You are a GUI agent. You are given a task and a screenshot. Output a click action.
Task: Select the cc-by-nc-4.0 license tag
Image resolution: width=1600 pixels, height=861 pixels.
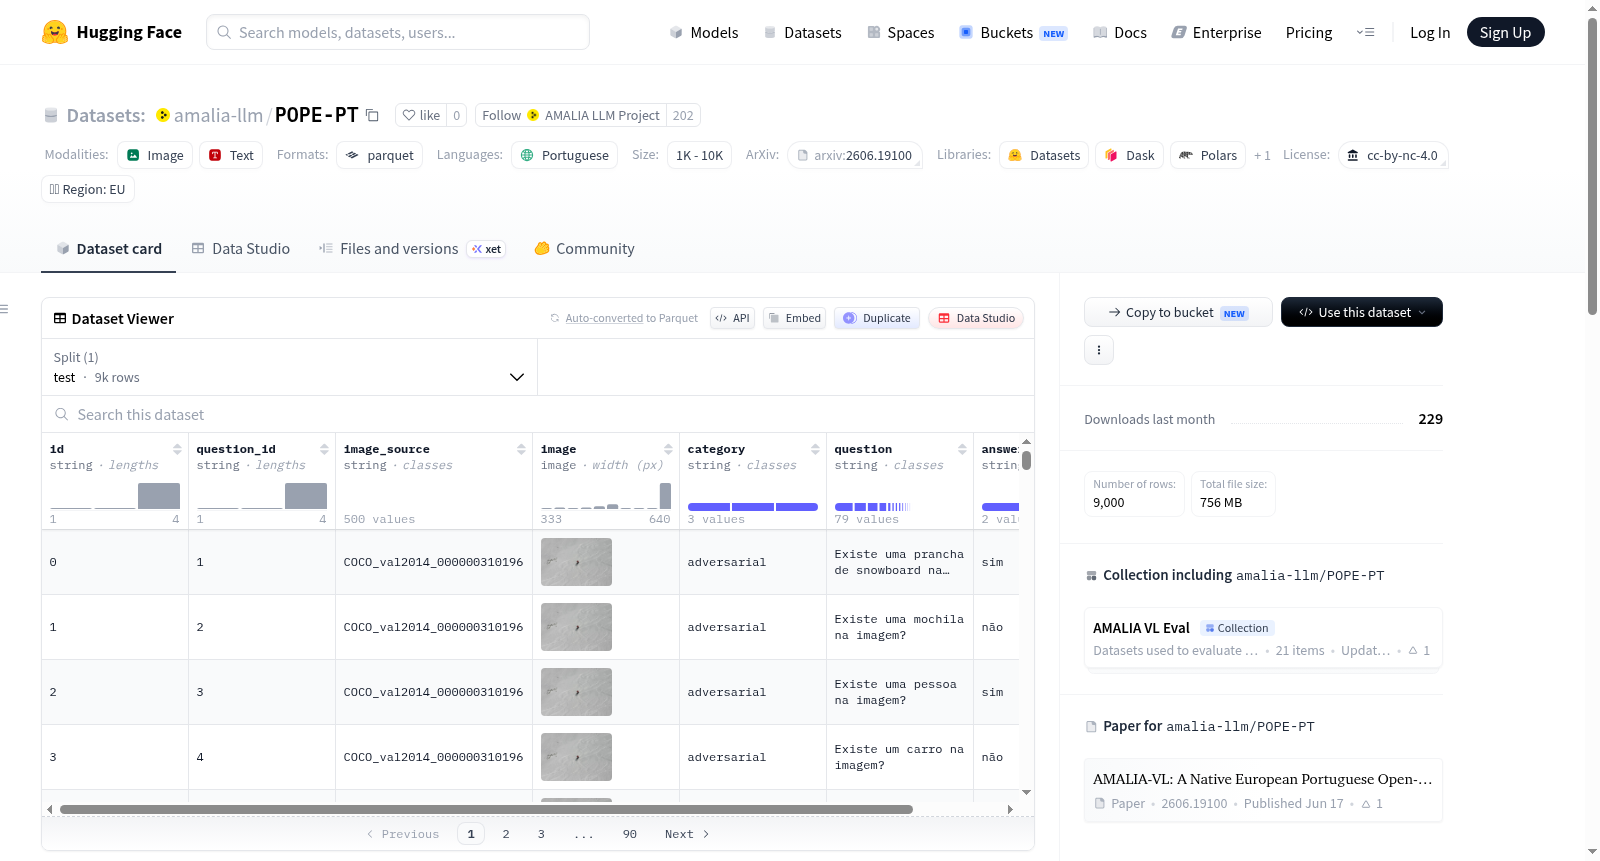coord(1394,155)
